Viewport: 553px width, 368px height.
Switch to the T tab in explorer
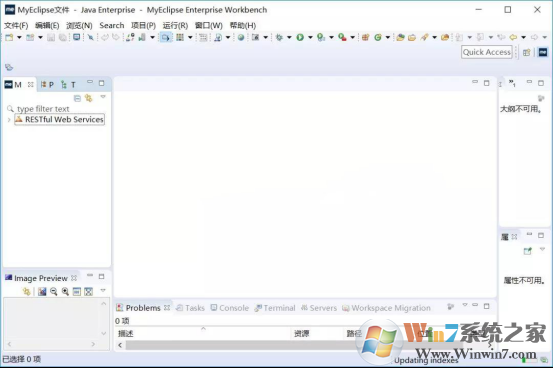click(68, 85)
